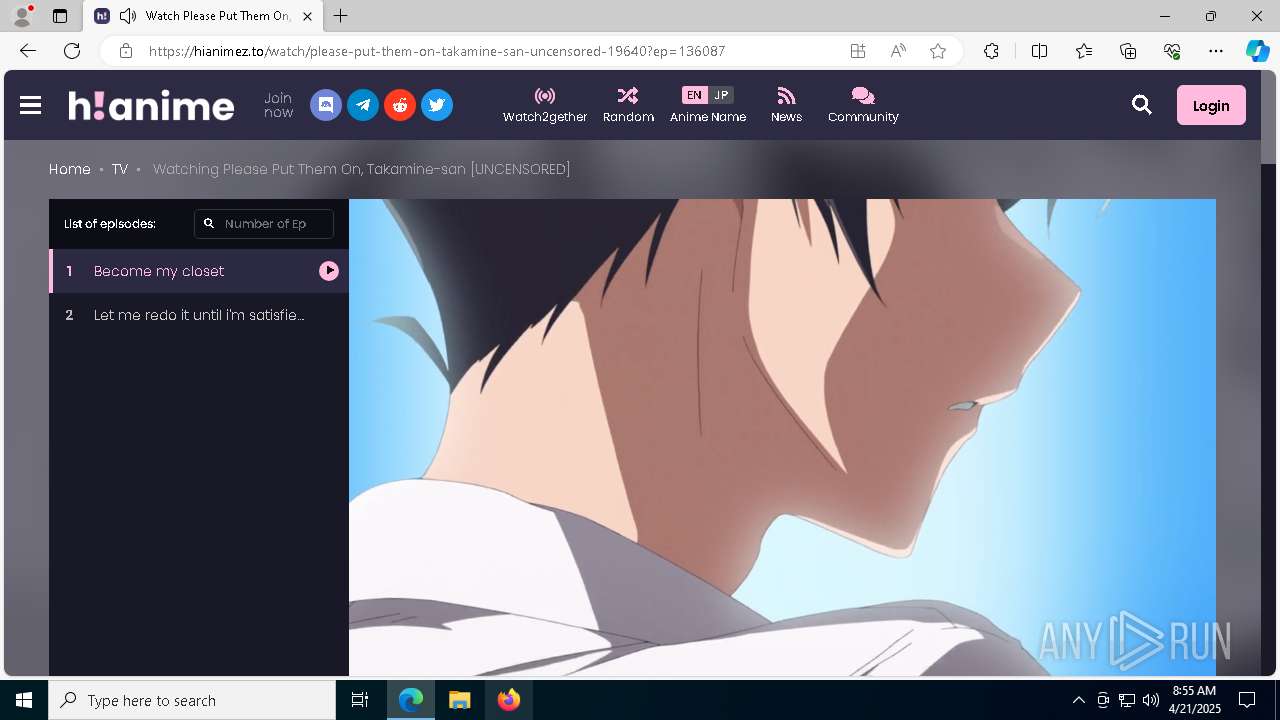
Task: Select episode 2 Let me redo it
Action: tap(199, 315)
